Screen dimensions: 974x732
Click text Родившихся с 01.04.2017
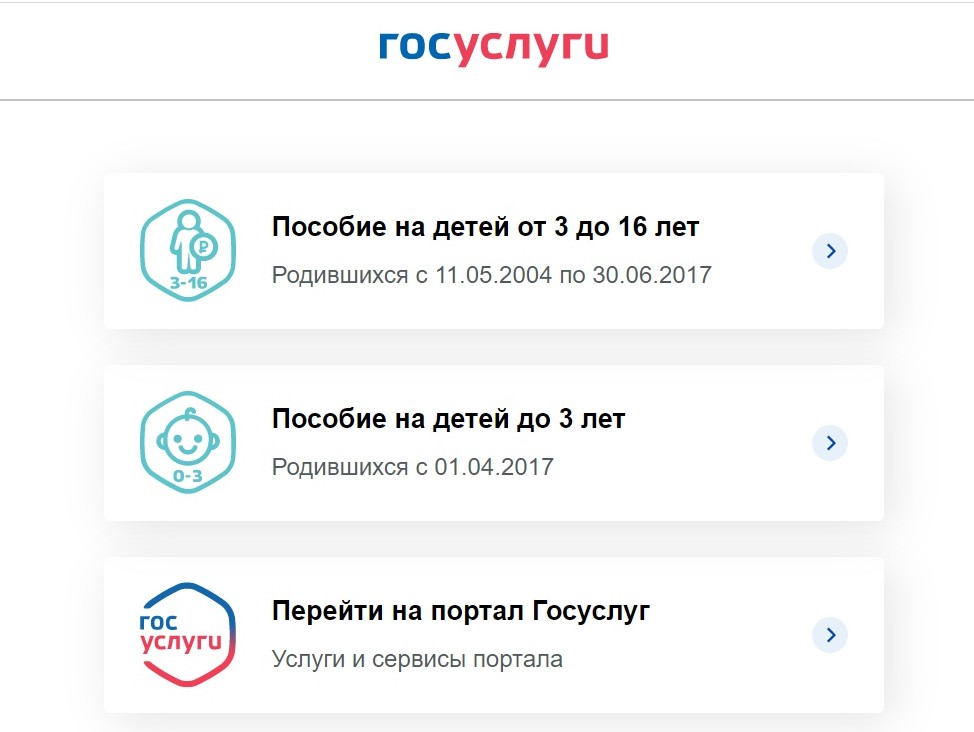pos(412,467)
